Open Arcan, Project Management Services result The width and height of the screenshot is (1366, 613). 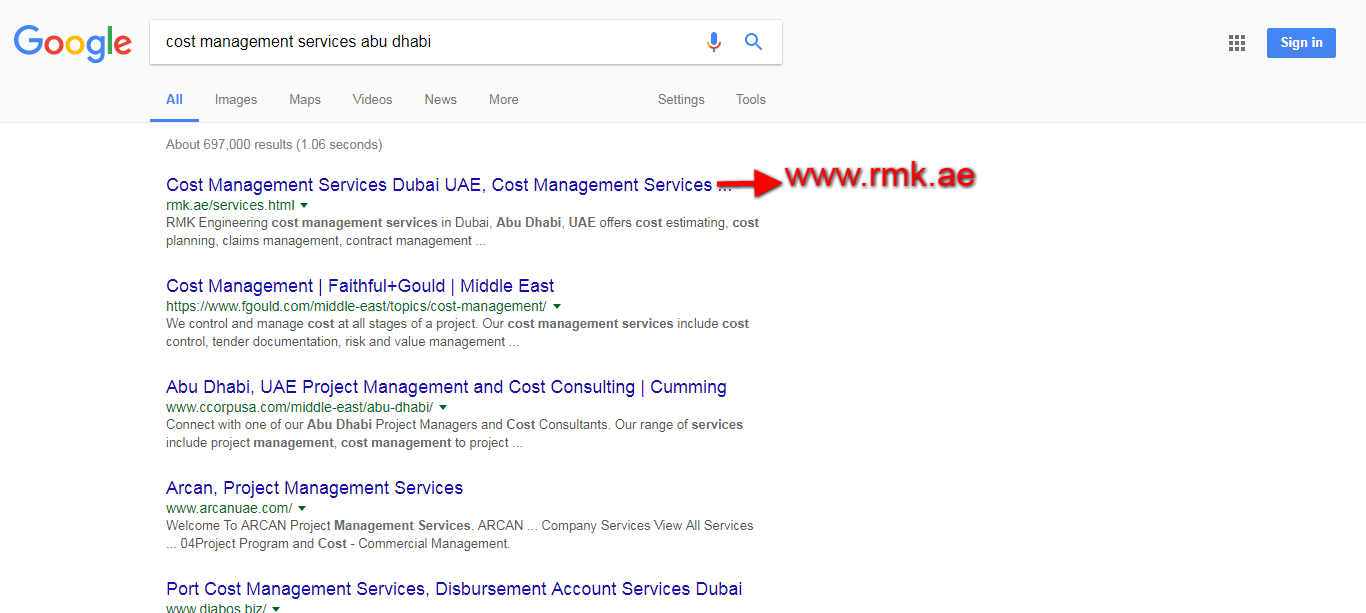pos(314,488)
